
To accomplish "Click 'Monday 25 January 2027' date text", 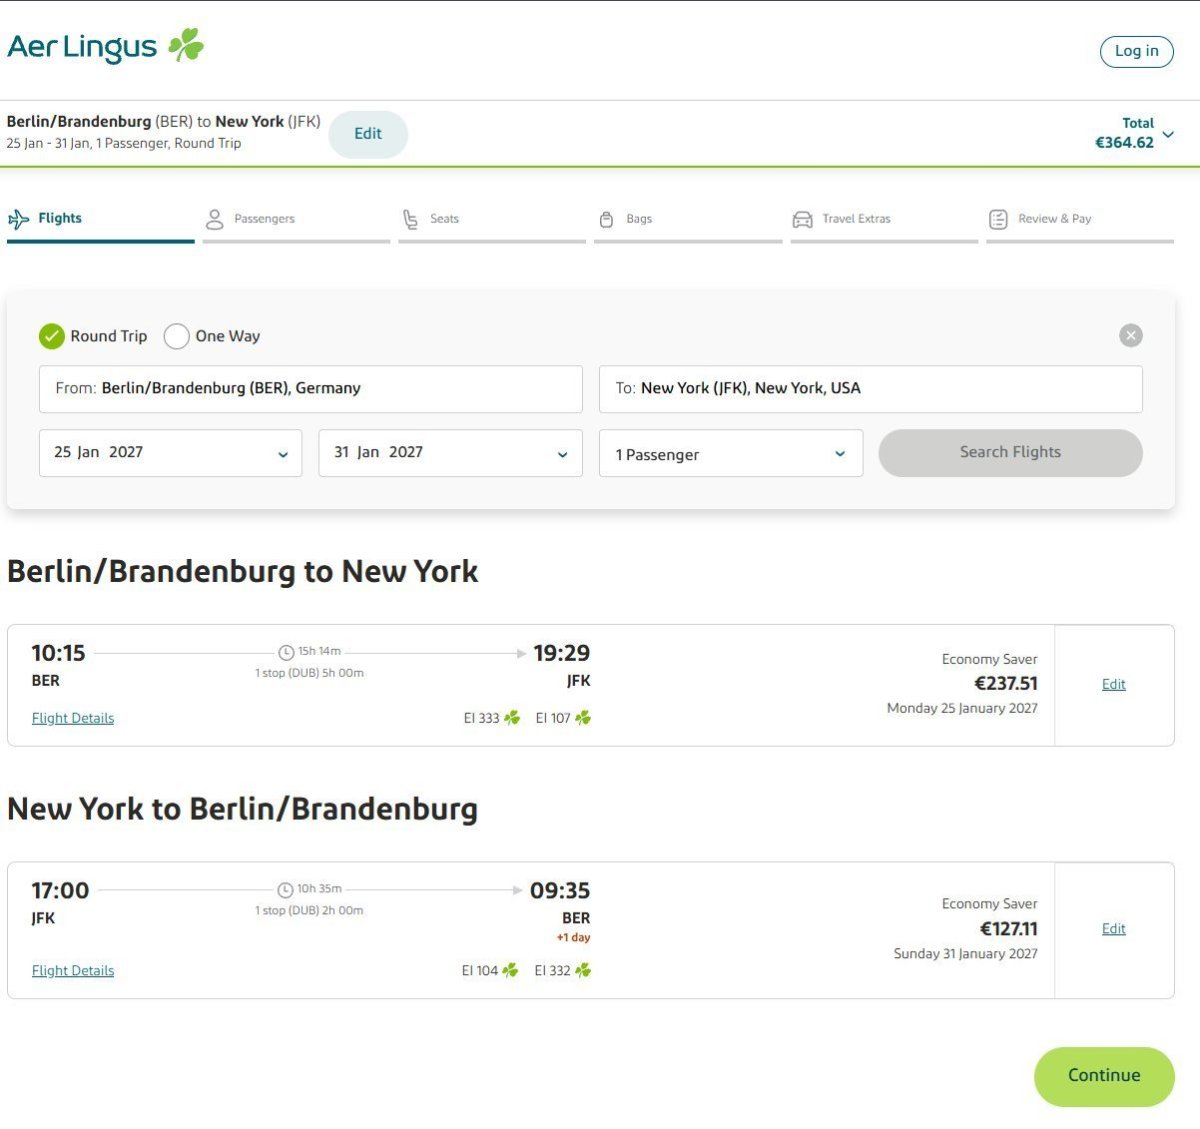I will point(962,708).
